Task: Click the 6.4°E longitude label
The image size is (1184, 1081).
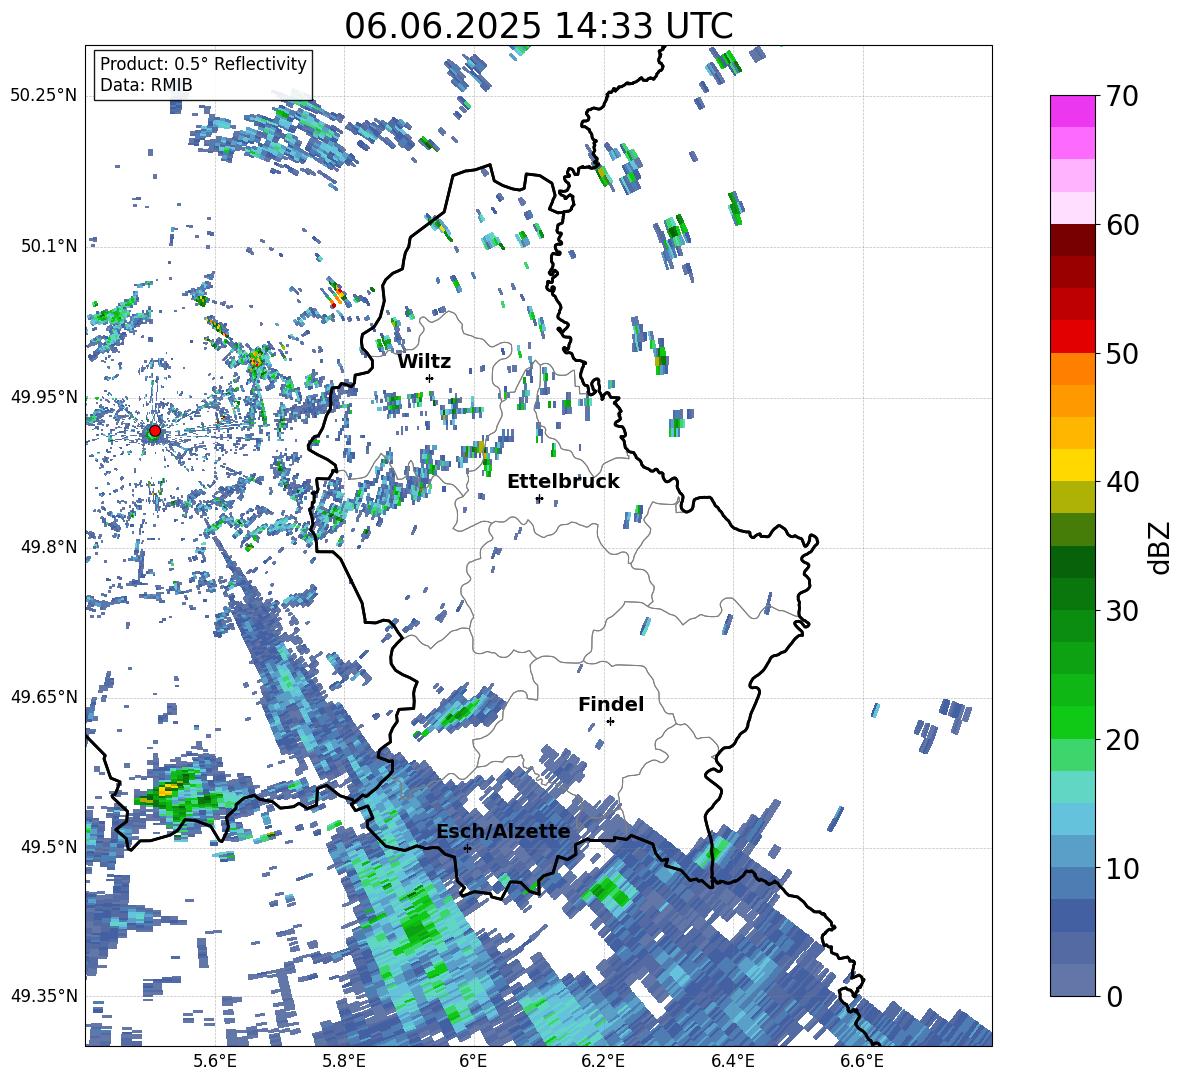Action: [732, 1062]
